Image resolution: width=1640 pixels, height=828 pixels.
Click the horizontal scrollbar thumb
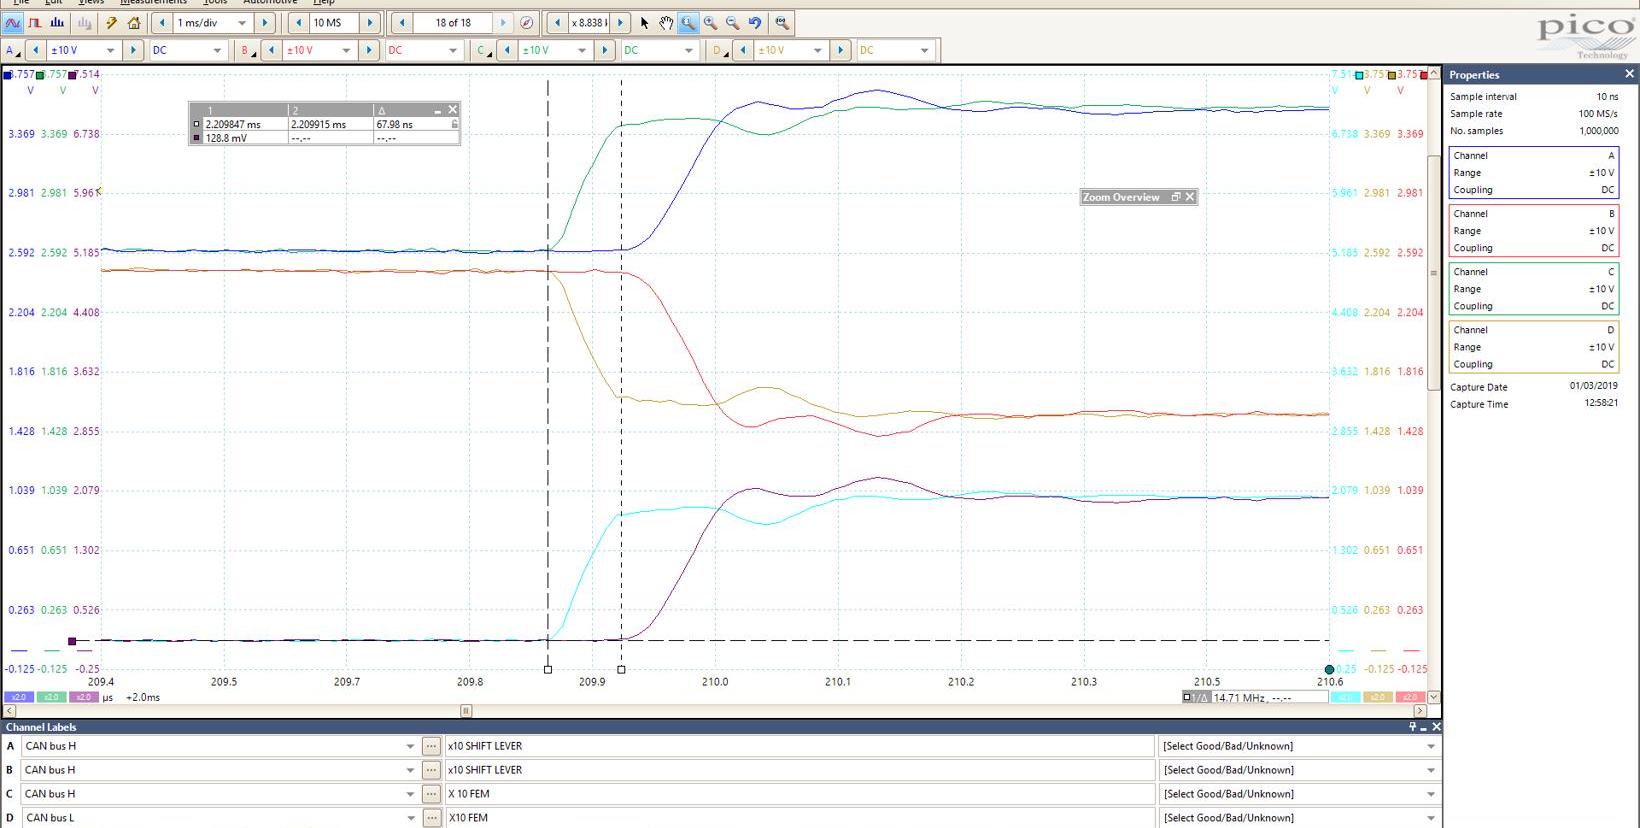pos(466,711)
